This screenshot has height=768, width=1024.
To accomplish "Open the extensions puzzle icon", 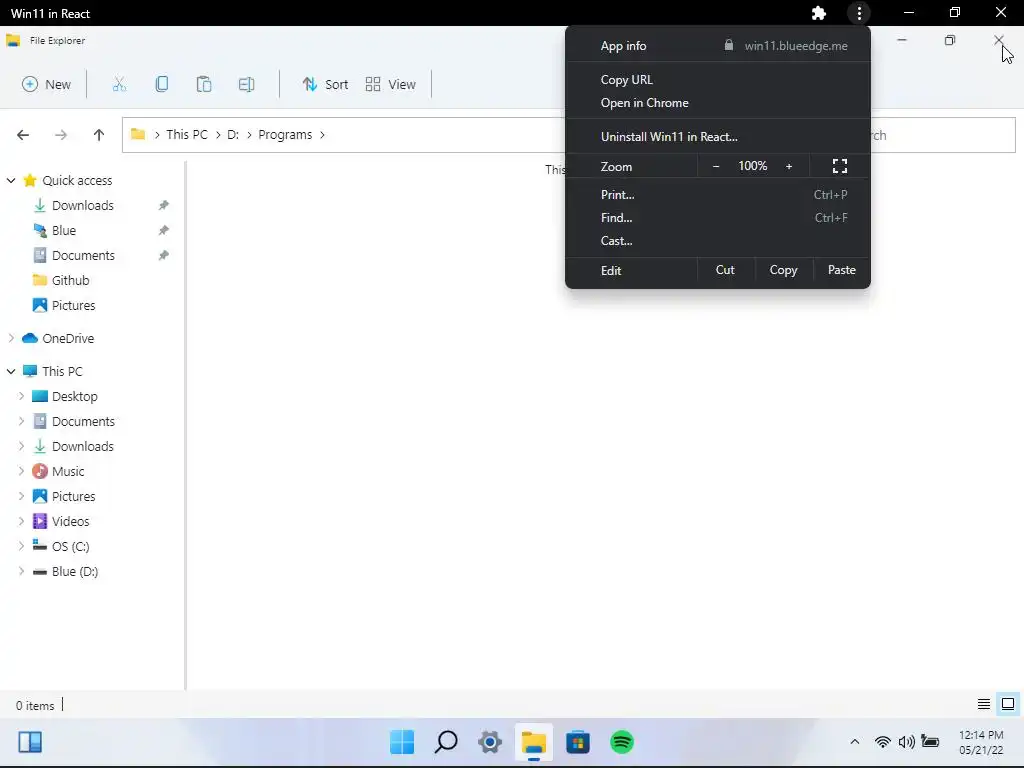I will tap(818, 13).
